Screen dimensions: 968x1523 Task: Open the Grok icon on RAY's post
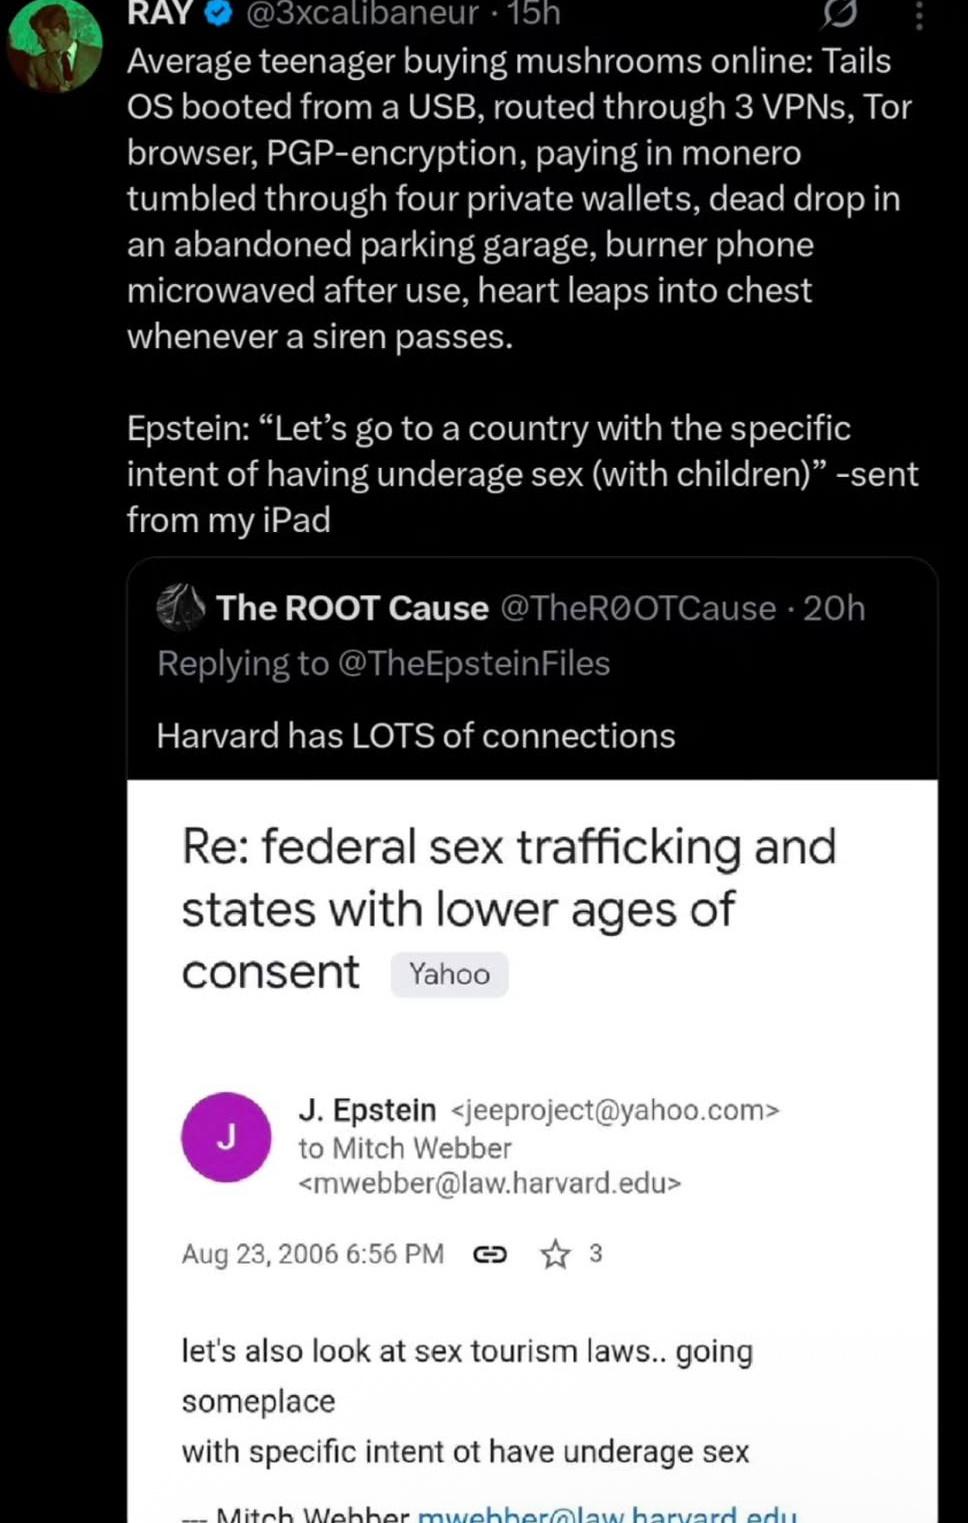pyautogui.click(x=839, y=13)
